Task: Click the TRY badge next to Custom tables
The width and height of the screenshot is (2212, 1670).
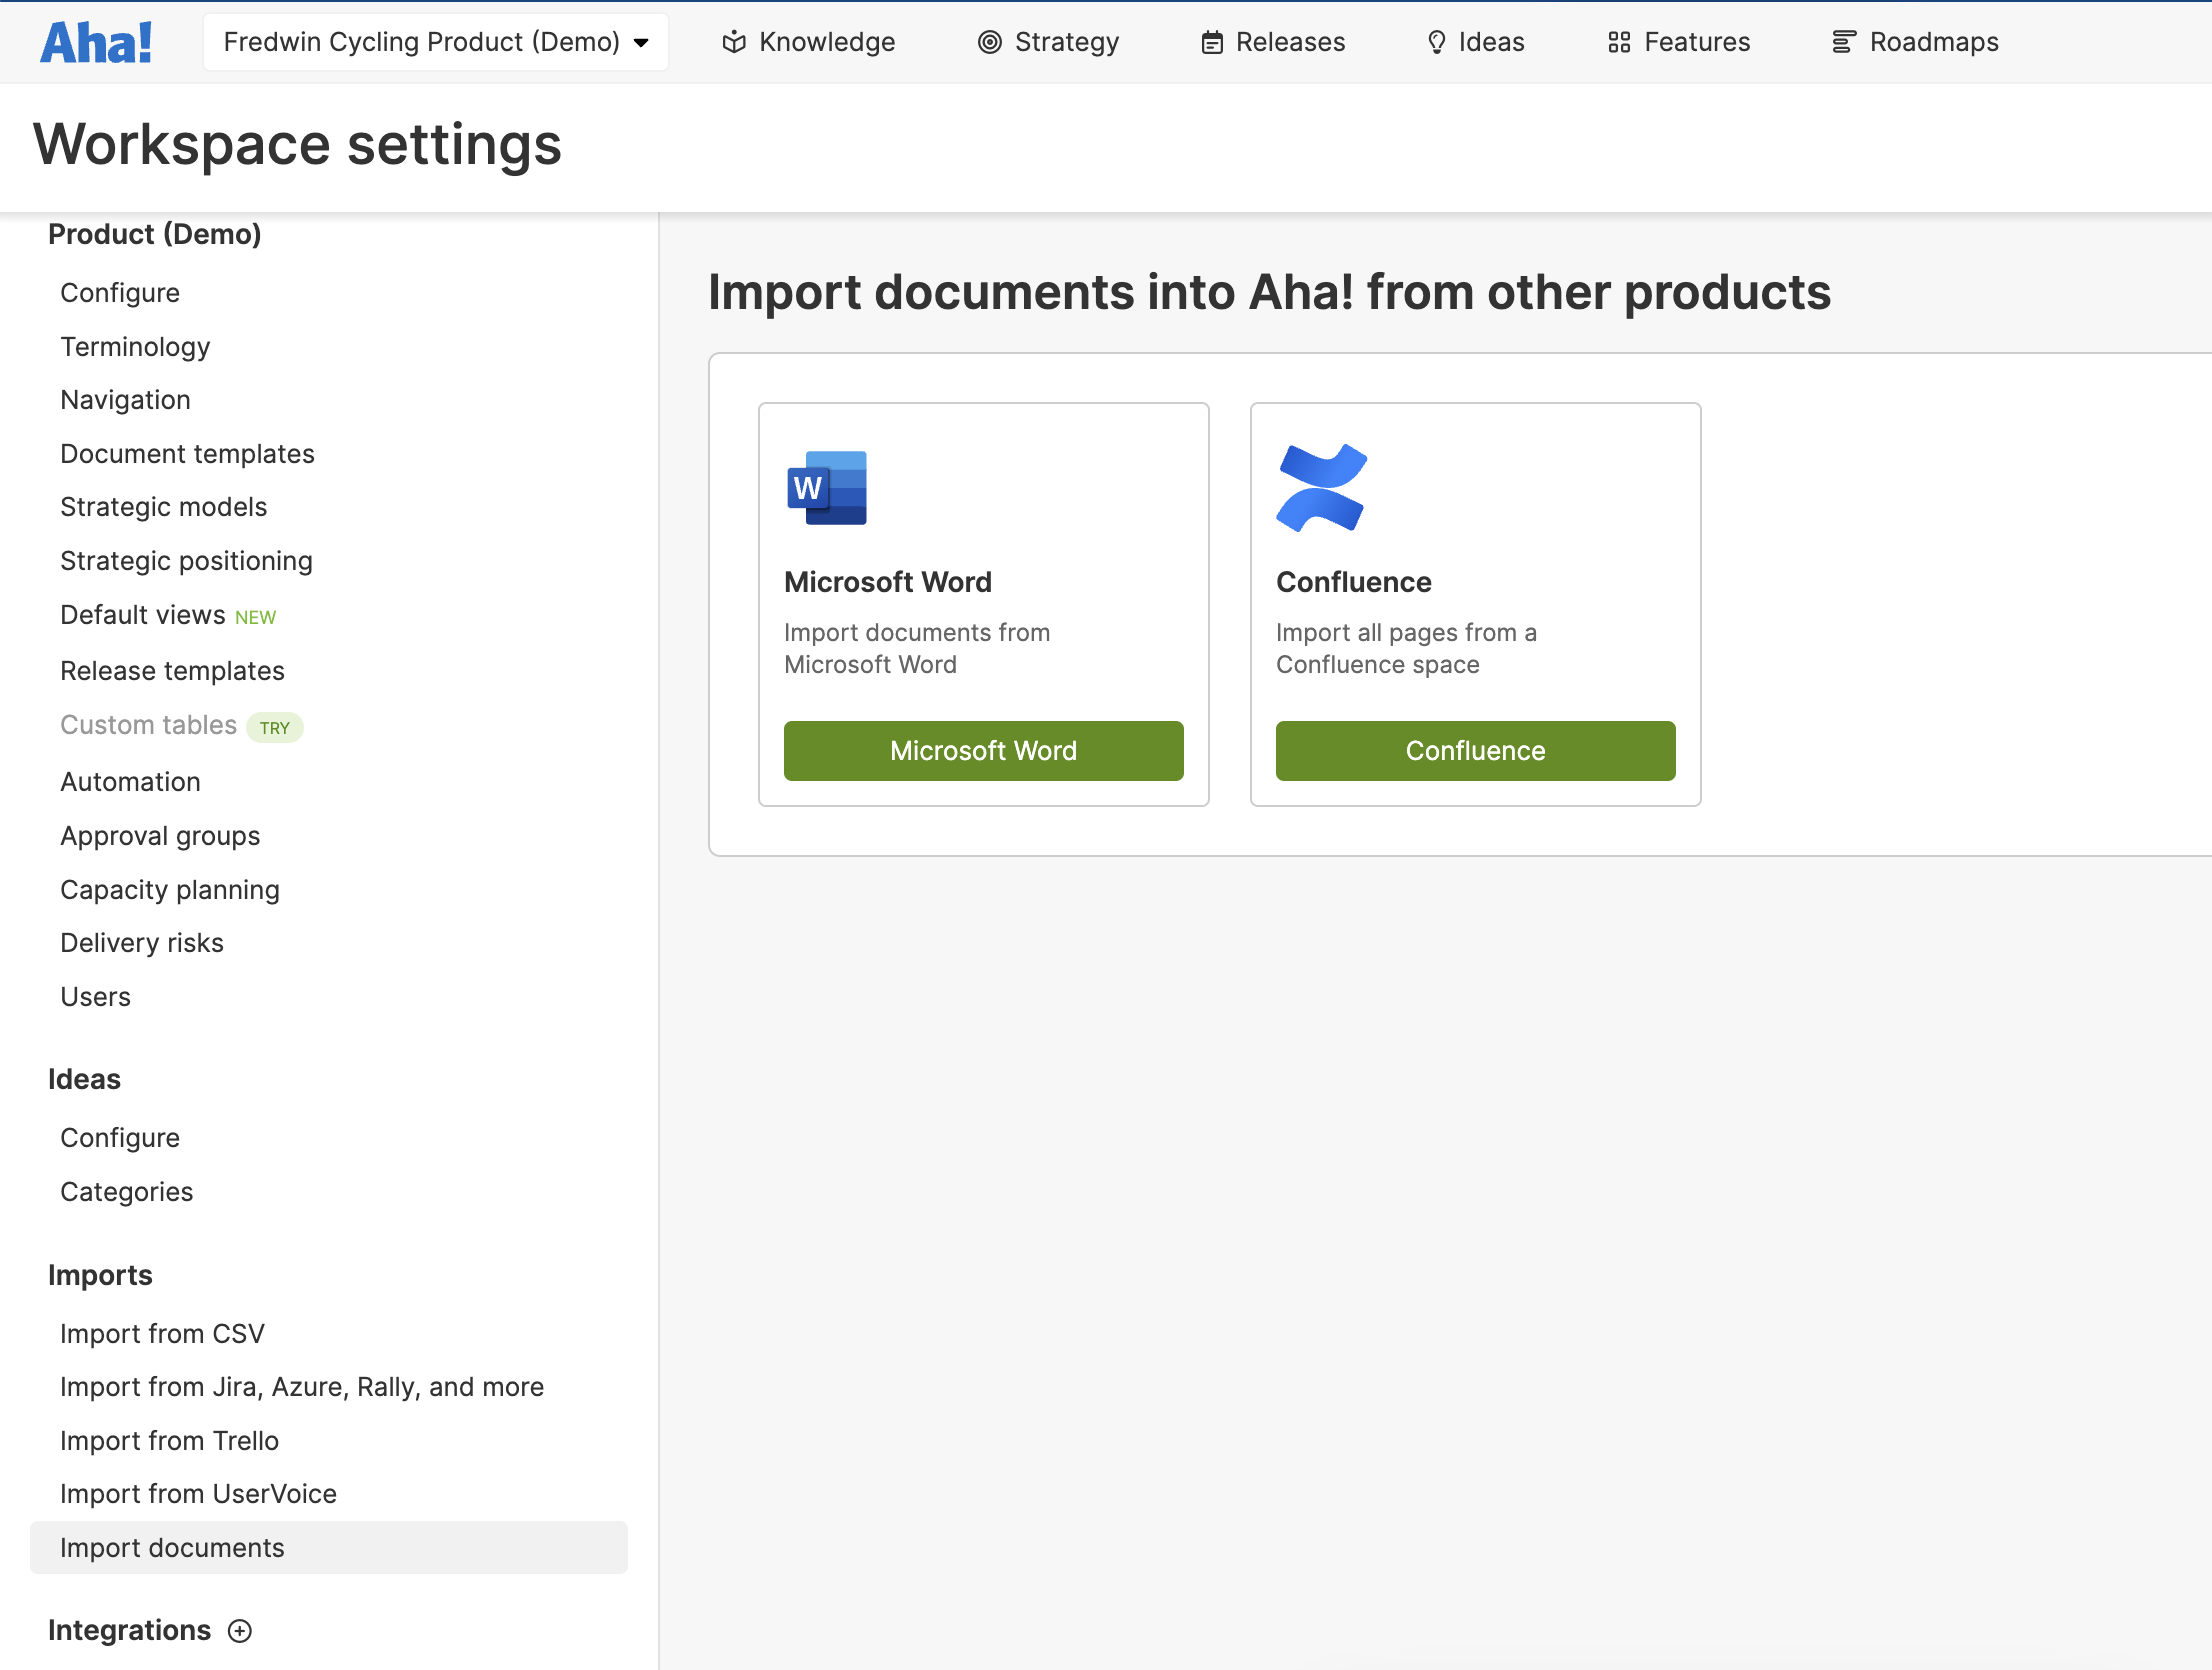Action: [x=275, y=728]
